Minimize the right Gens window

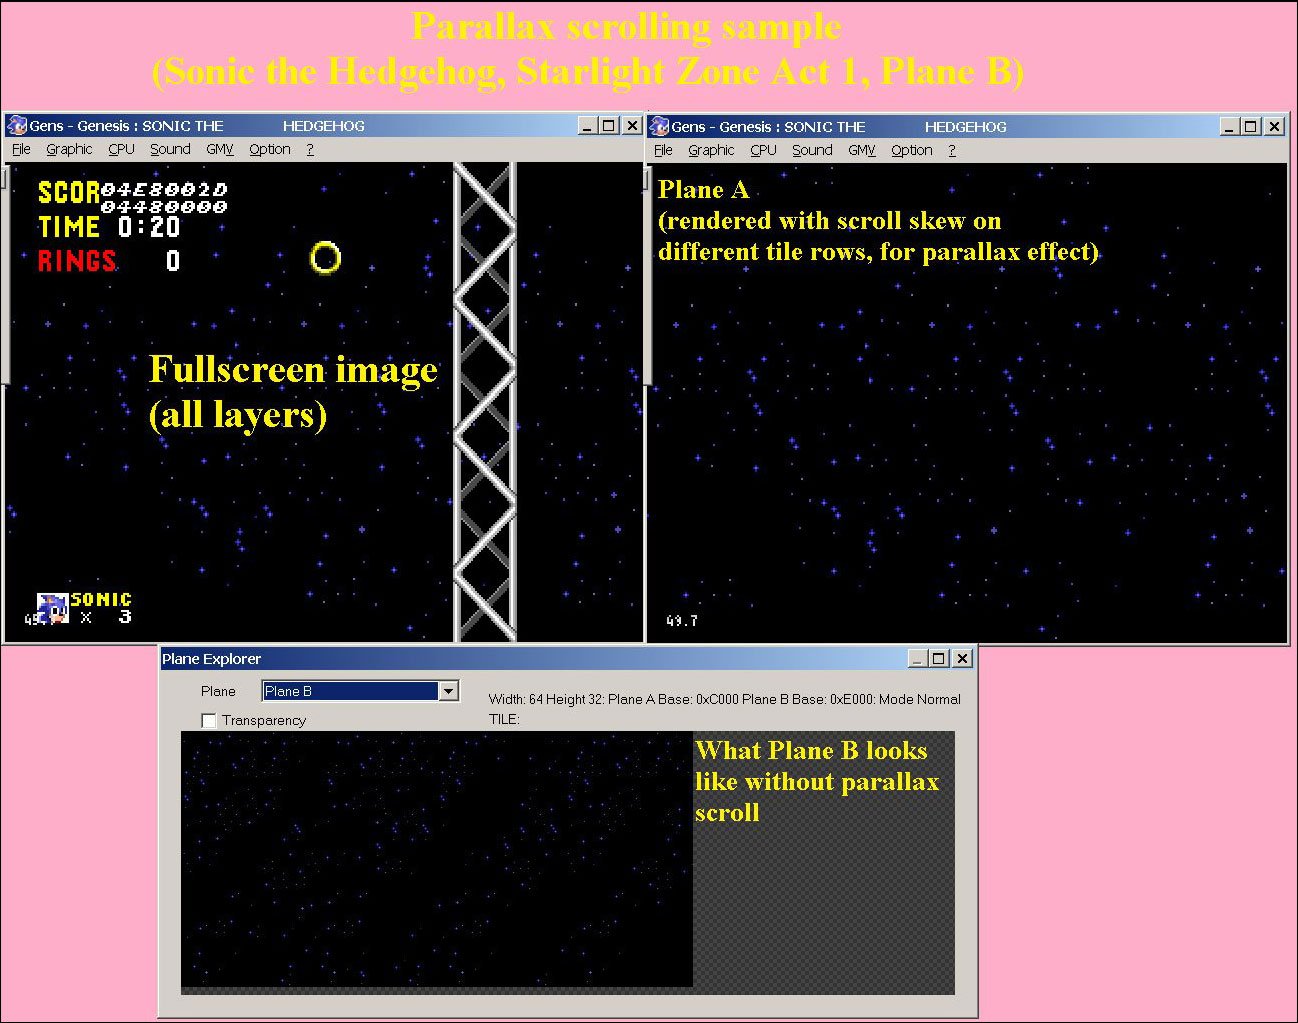click(x=1230, y=126)
